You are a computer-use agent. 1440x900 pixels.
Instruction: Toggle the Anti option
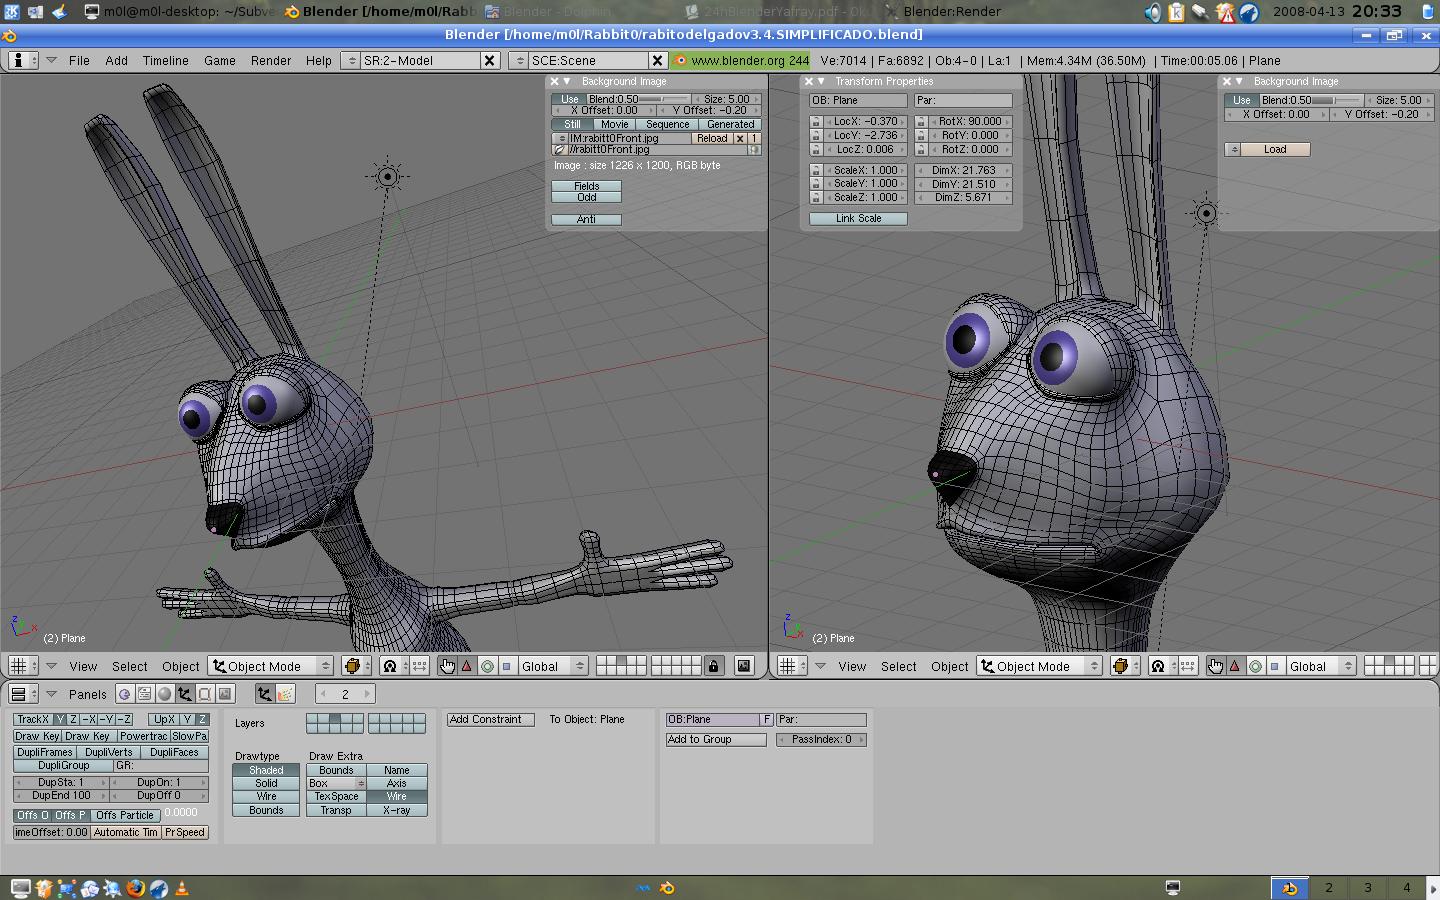point(587,220)
